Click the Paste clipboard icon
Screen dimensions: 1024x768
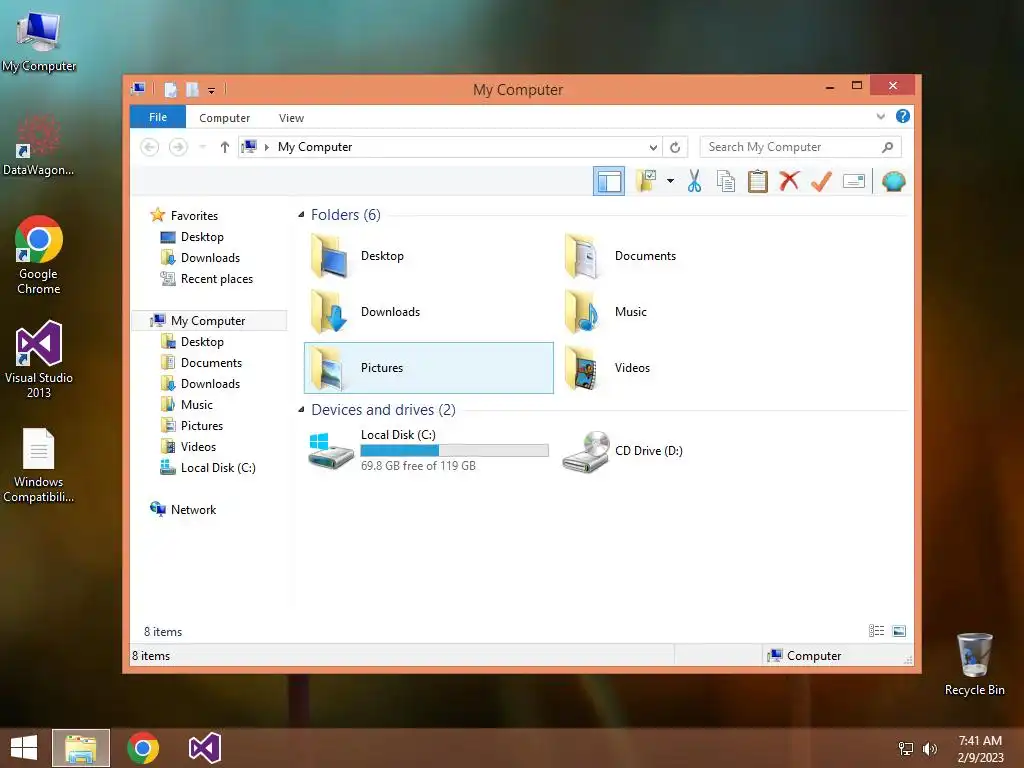(x=758, y=181)
